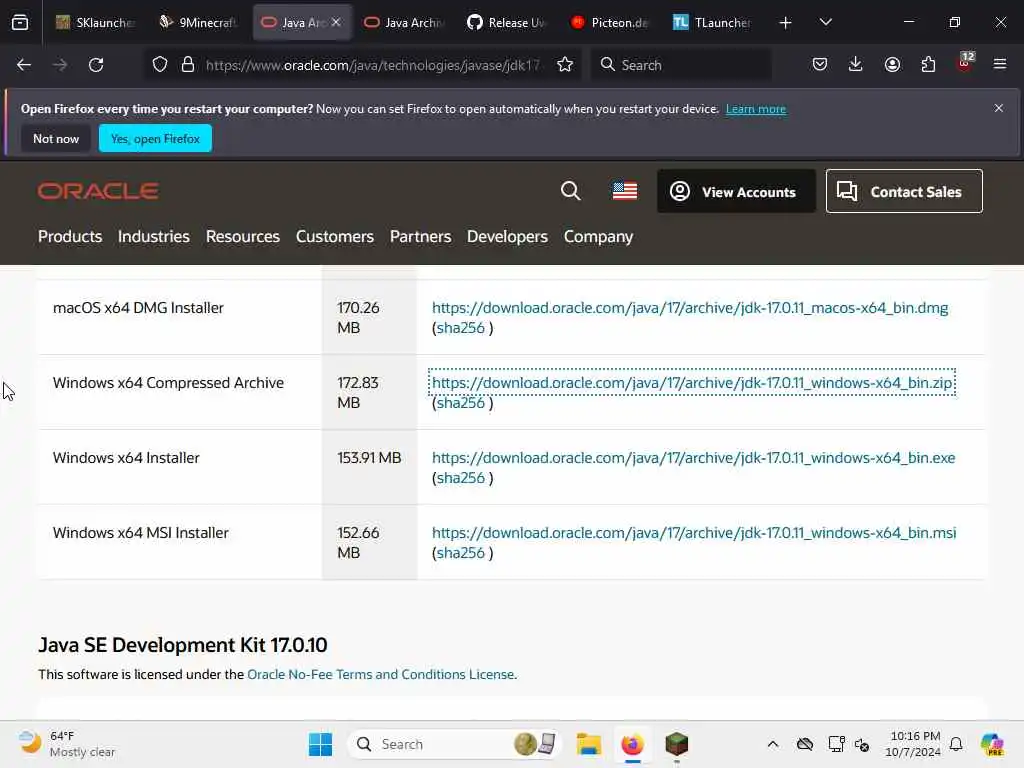Screen dimensions: 1024x768
Task: Dismiss the Firefox startup notification bar
Action: [x=999, y=108]
